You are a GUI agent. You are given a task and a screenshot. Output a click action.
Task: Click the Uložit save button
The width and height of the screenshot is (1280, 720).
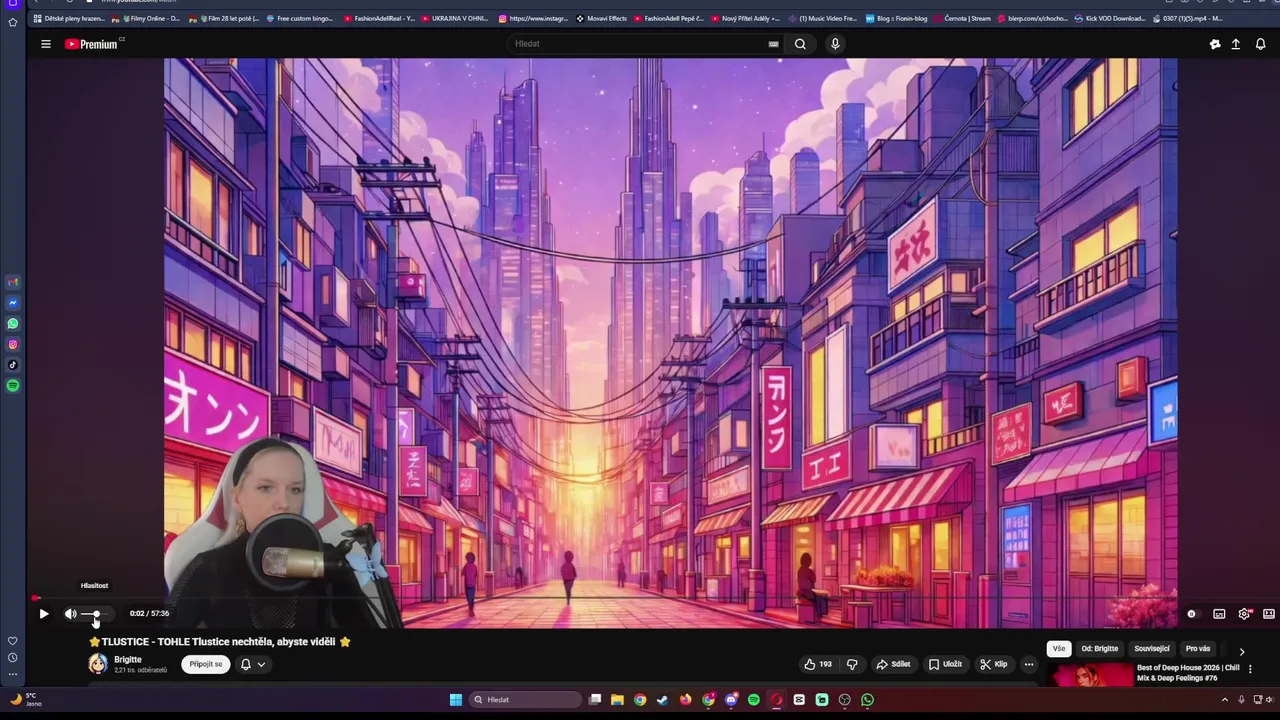point(945,664)
